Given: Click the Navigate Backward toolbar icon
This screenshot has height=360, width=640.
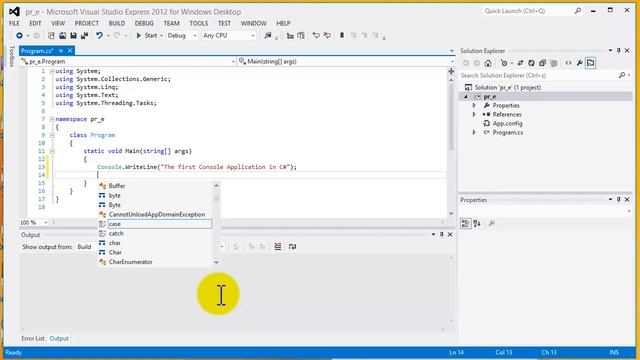Looking at the screenshot, I should click(x=19, y=36).
